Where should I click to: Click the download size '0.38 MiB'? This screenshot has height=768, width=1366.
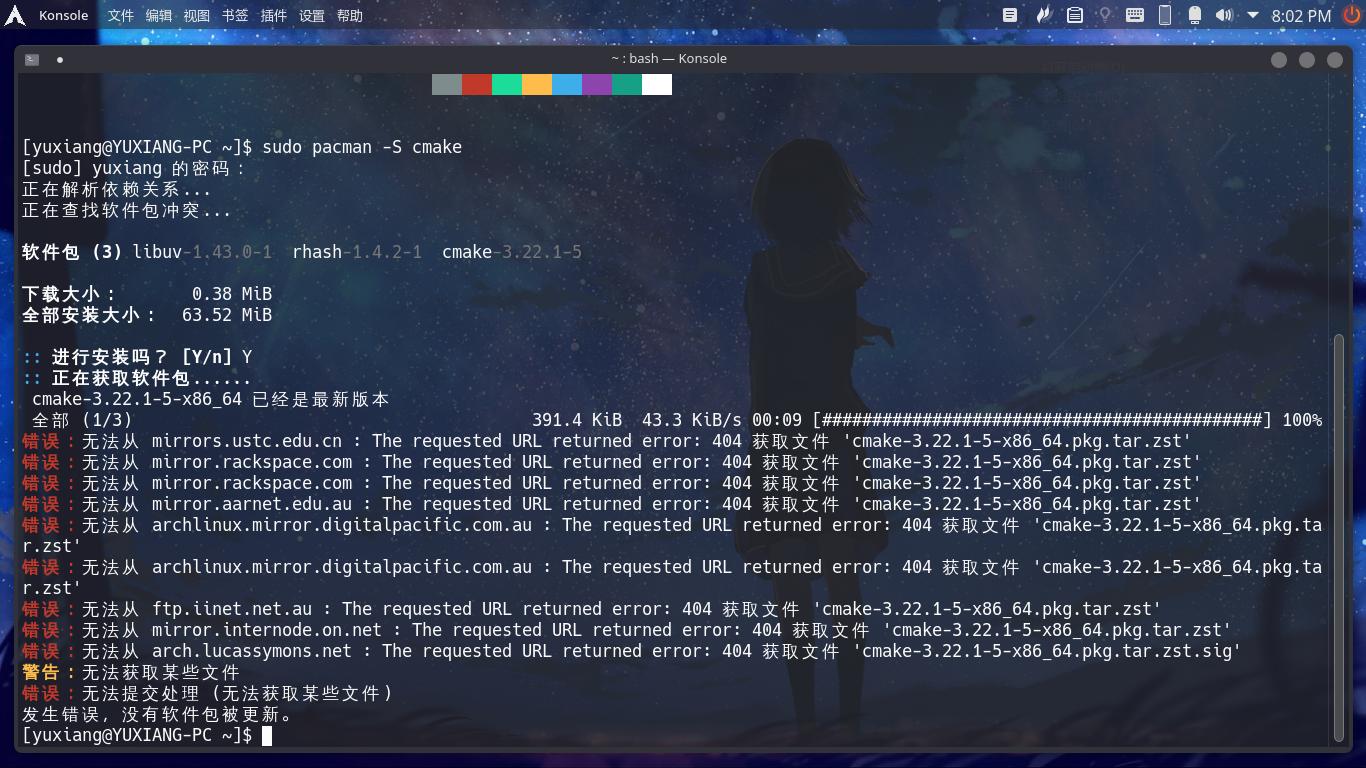232,294
